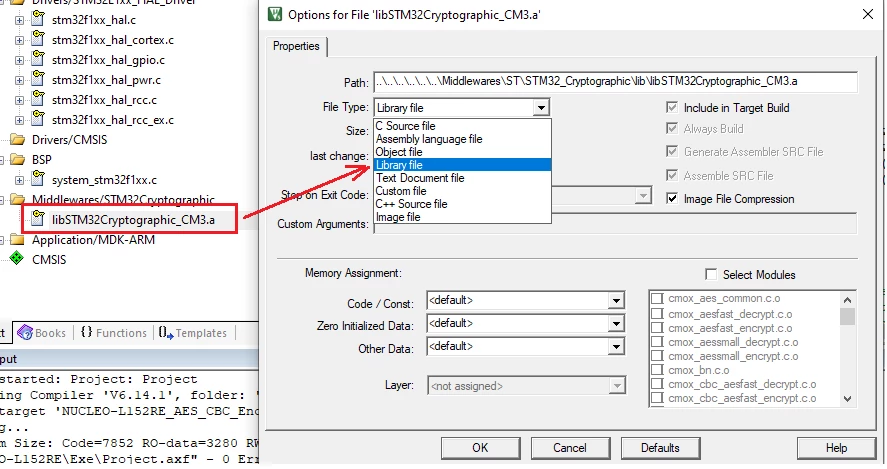Check the cmox_bn.c.o module
Screen dimensions: 887x469
(x=657, y=370)
